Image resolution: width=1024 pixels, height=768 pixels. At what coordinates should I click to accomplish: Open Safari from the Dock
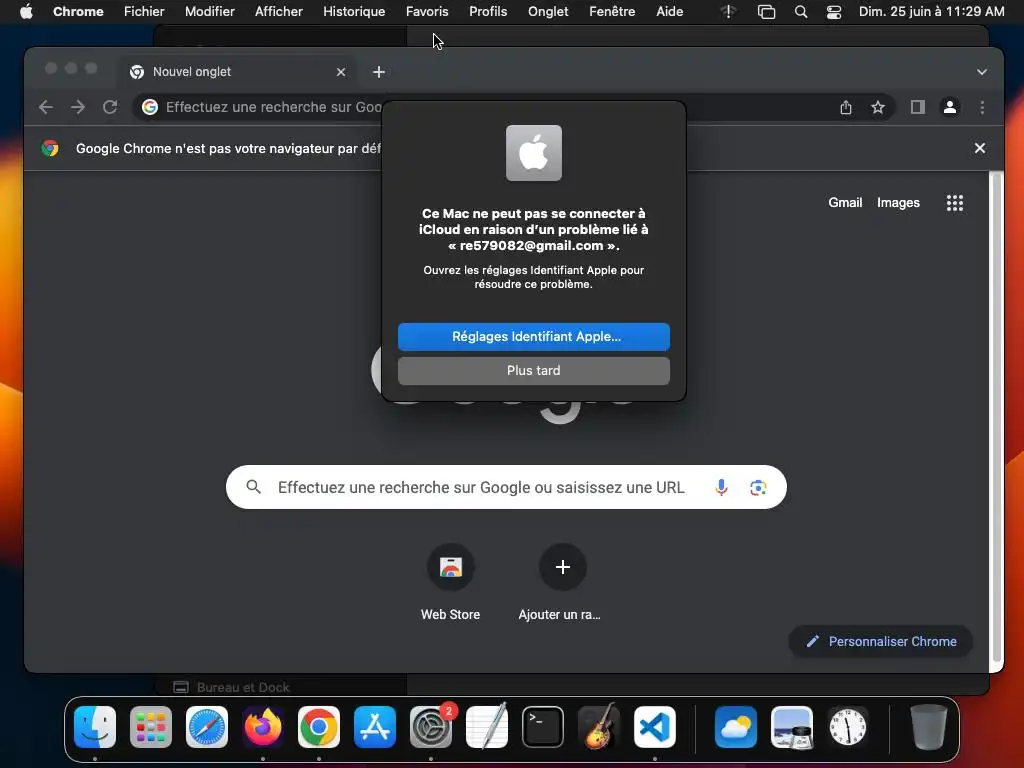(207, 727)
